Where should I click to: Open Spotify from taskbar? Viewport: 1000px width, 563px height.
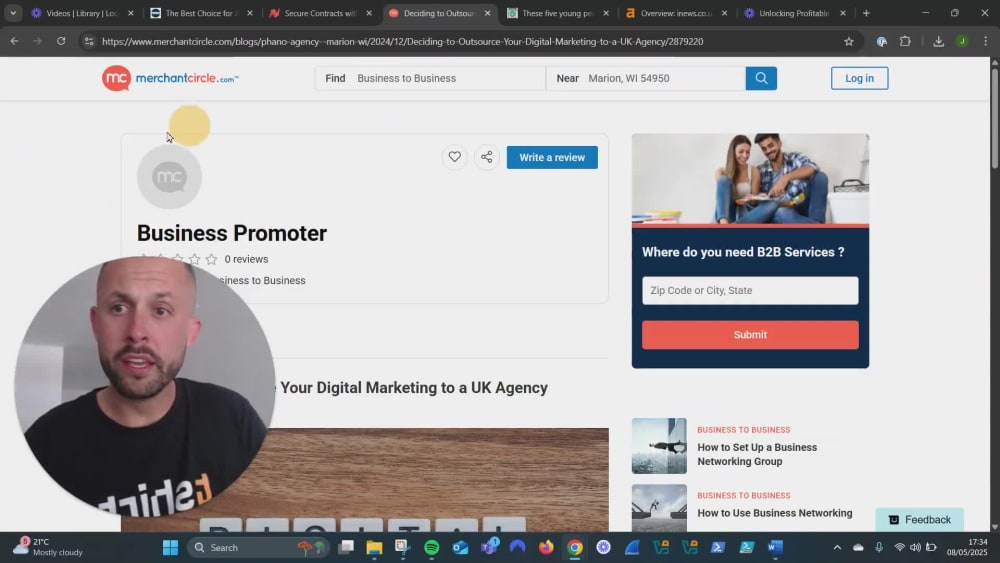pyautogui.click(x=432, y=547)
